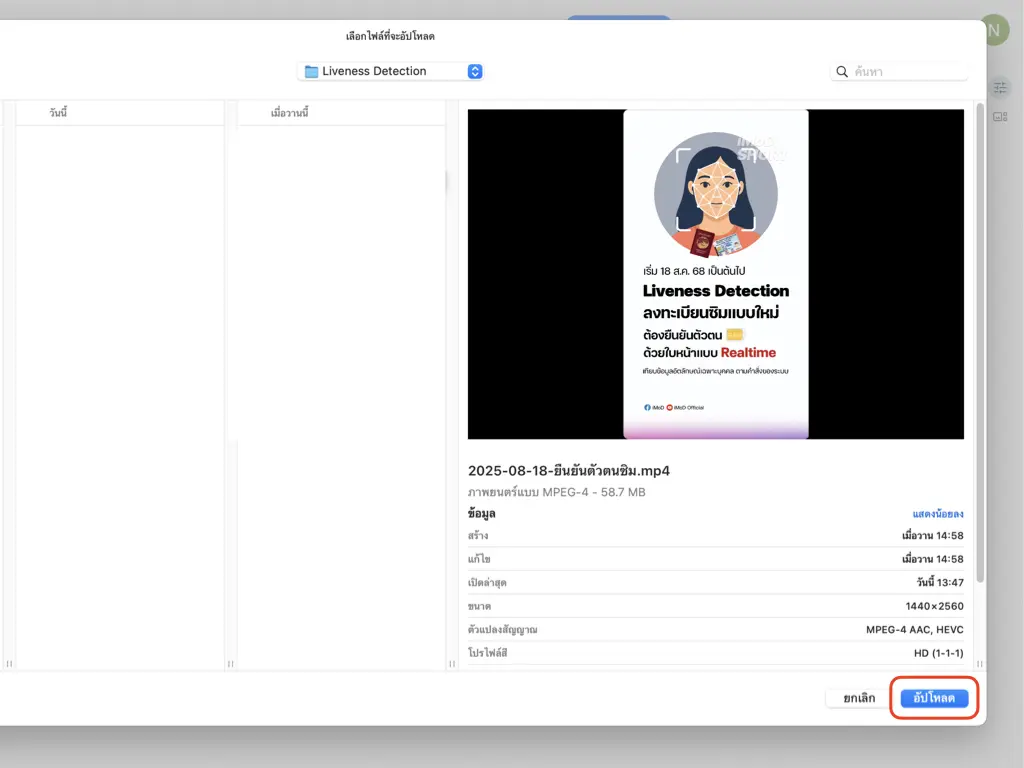Click the preview pane vertical scrollbar

coord(980,340)
